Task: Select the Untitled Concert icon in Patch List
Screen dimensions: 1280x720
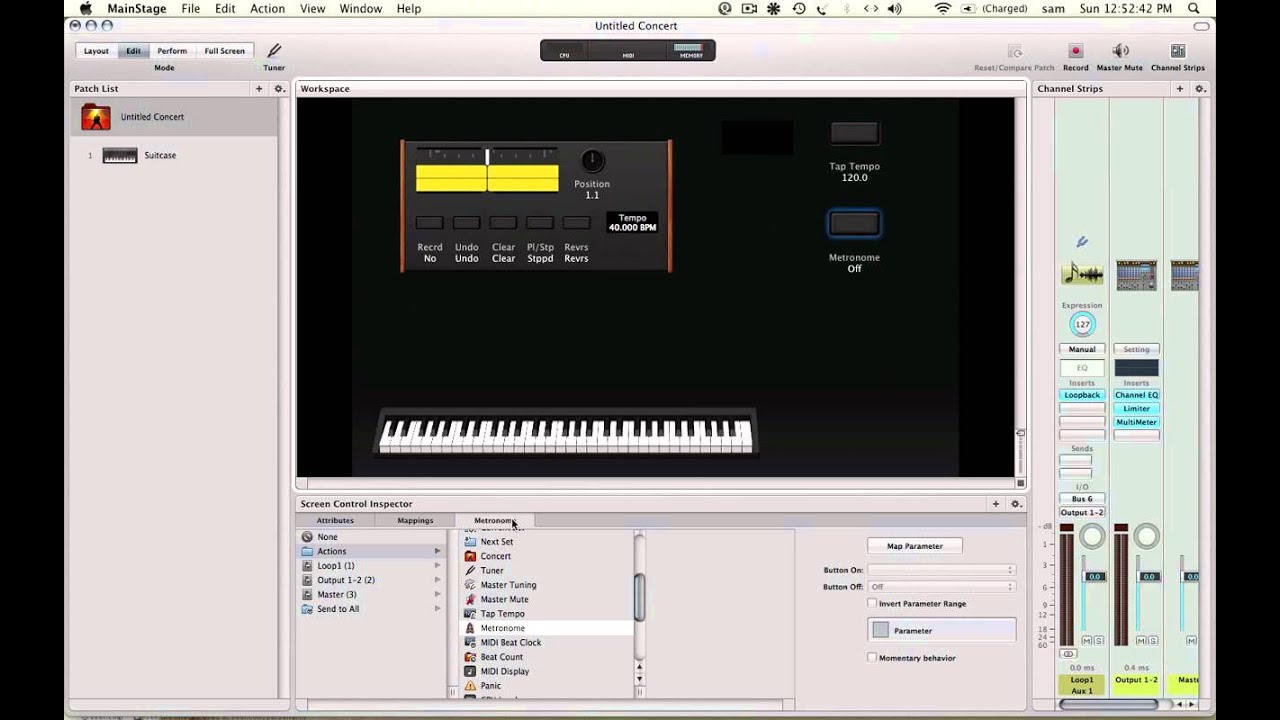Action: pos(96,117)
